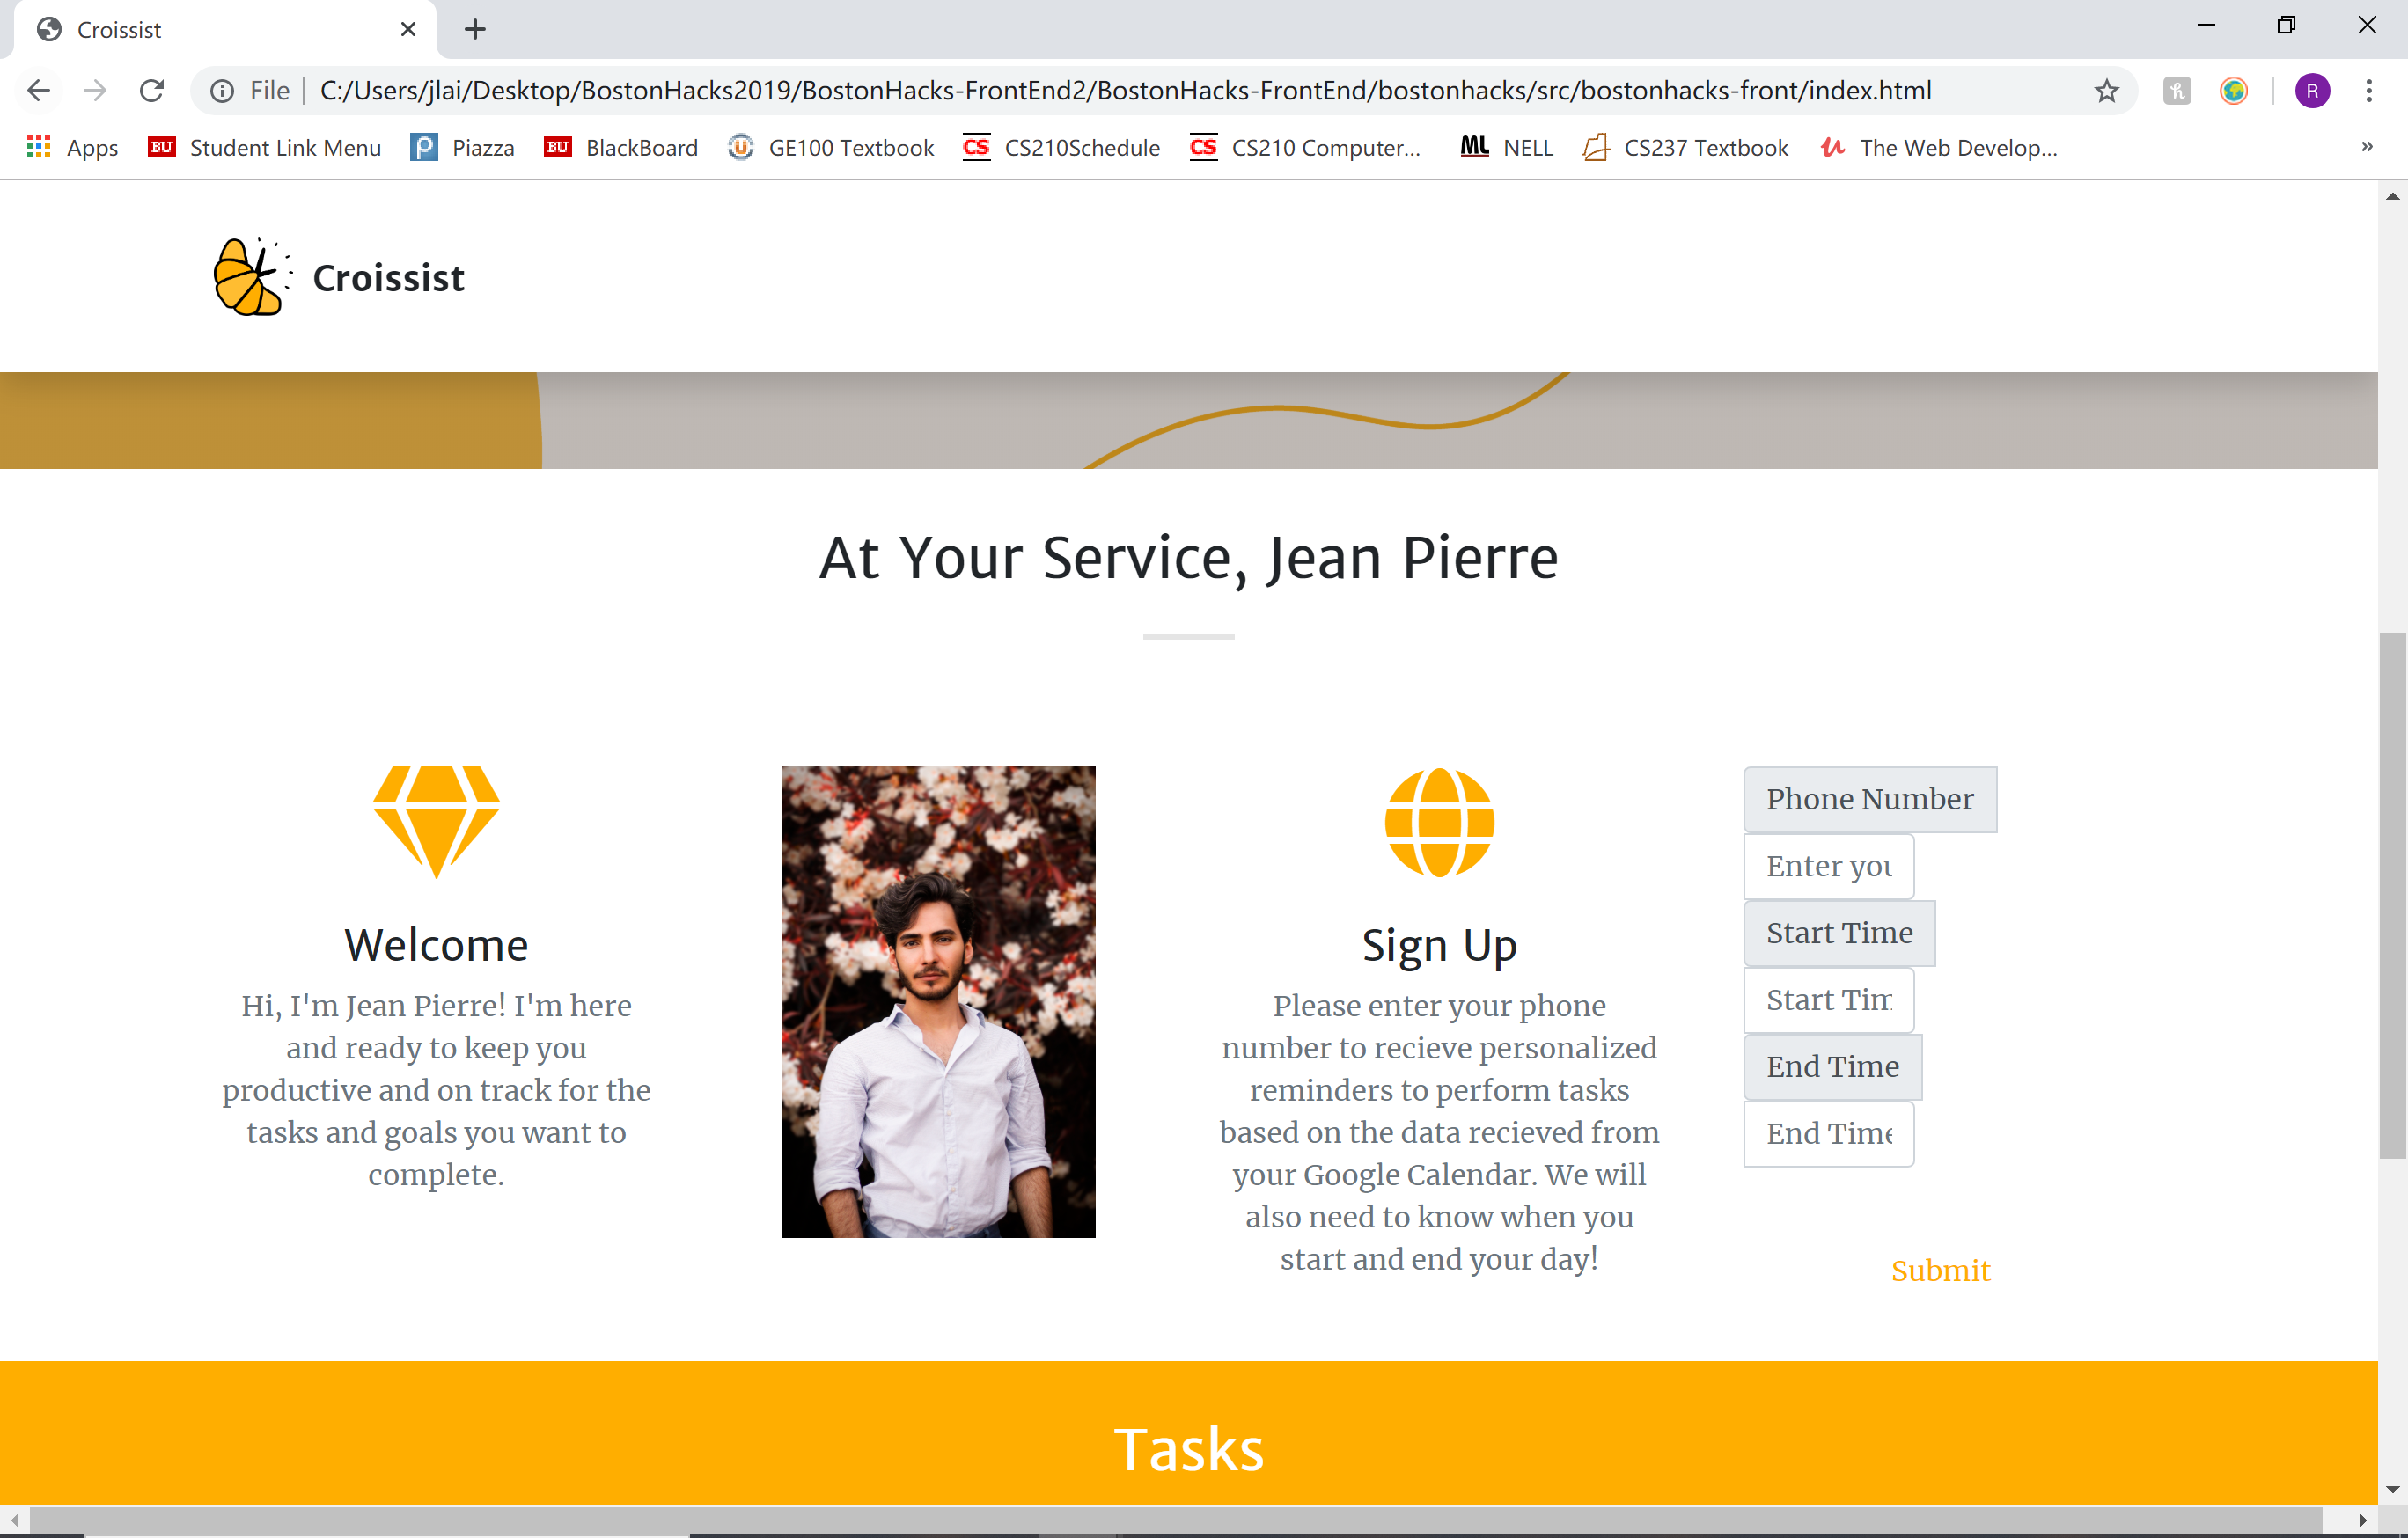The height and width of the screenshot is (1538, 2408).
Task: Expand the hidden bookmarks chevron
Action: (x=2366, y=147)
